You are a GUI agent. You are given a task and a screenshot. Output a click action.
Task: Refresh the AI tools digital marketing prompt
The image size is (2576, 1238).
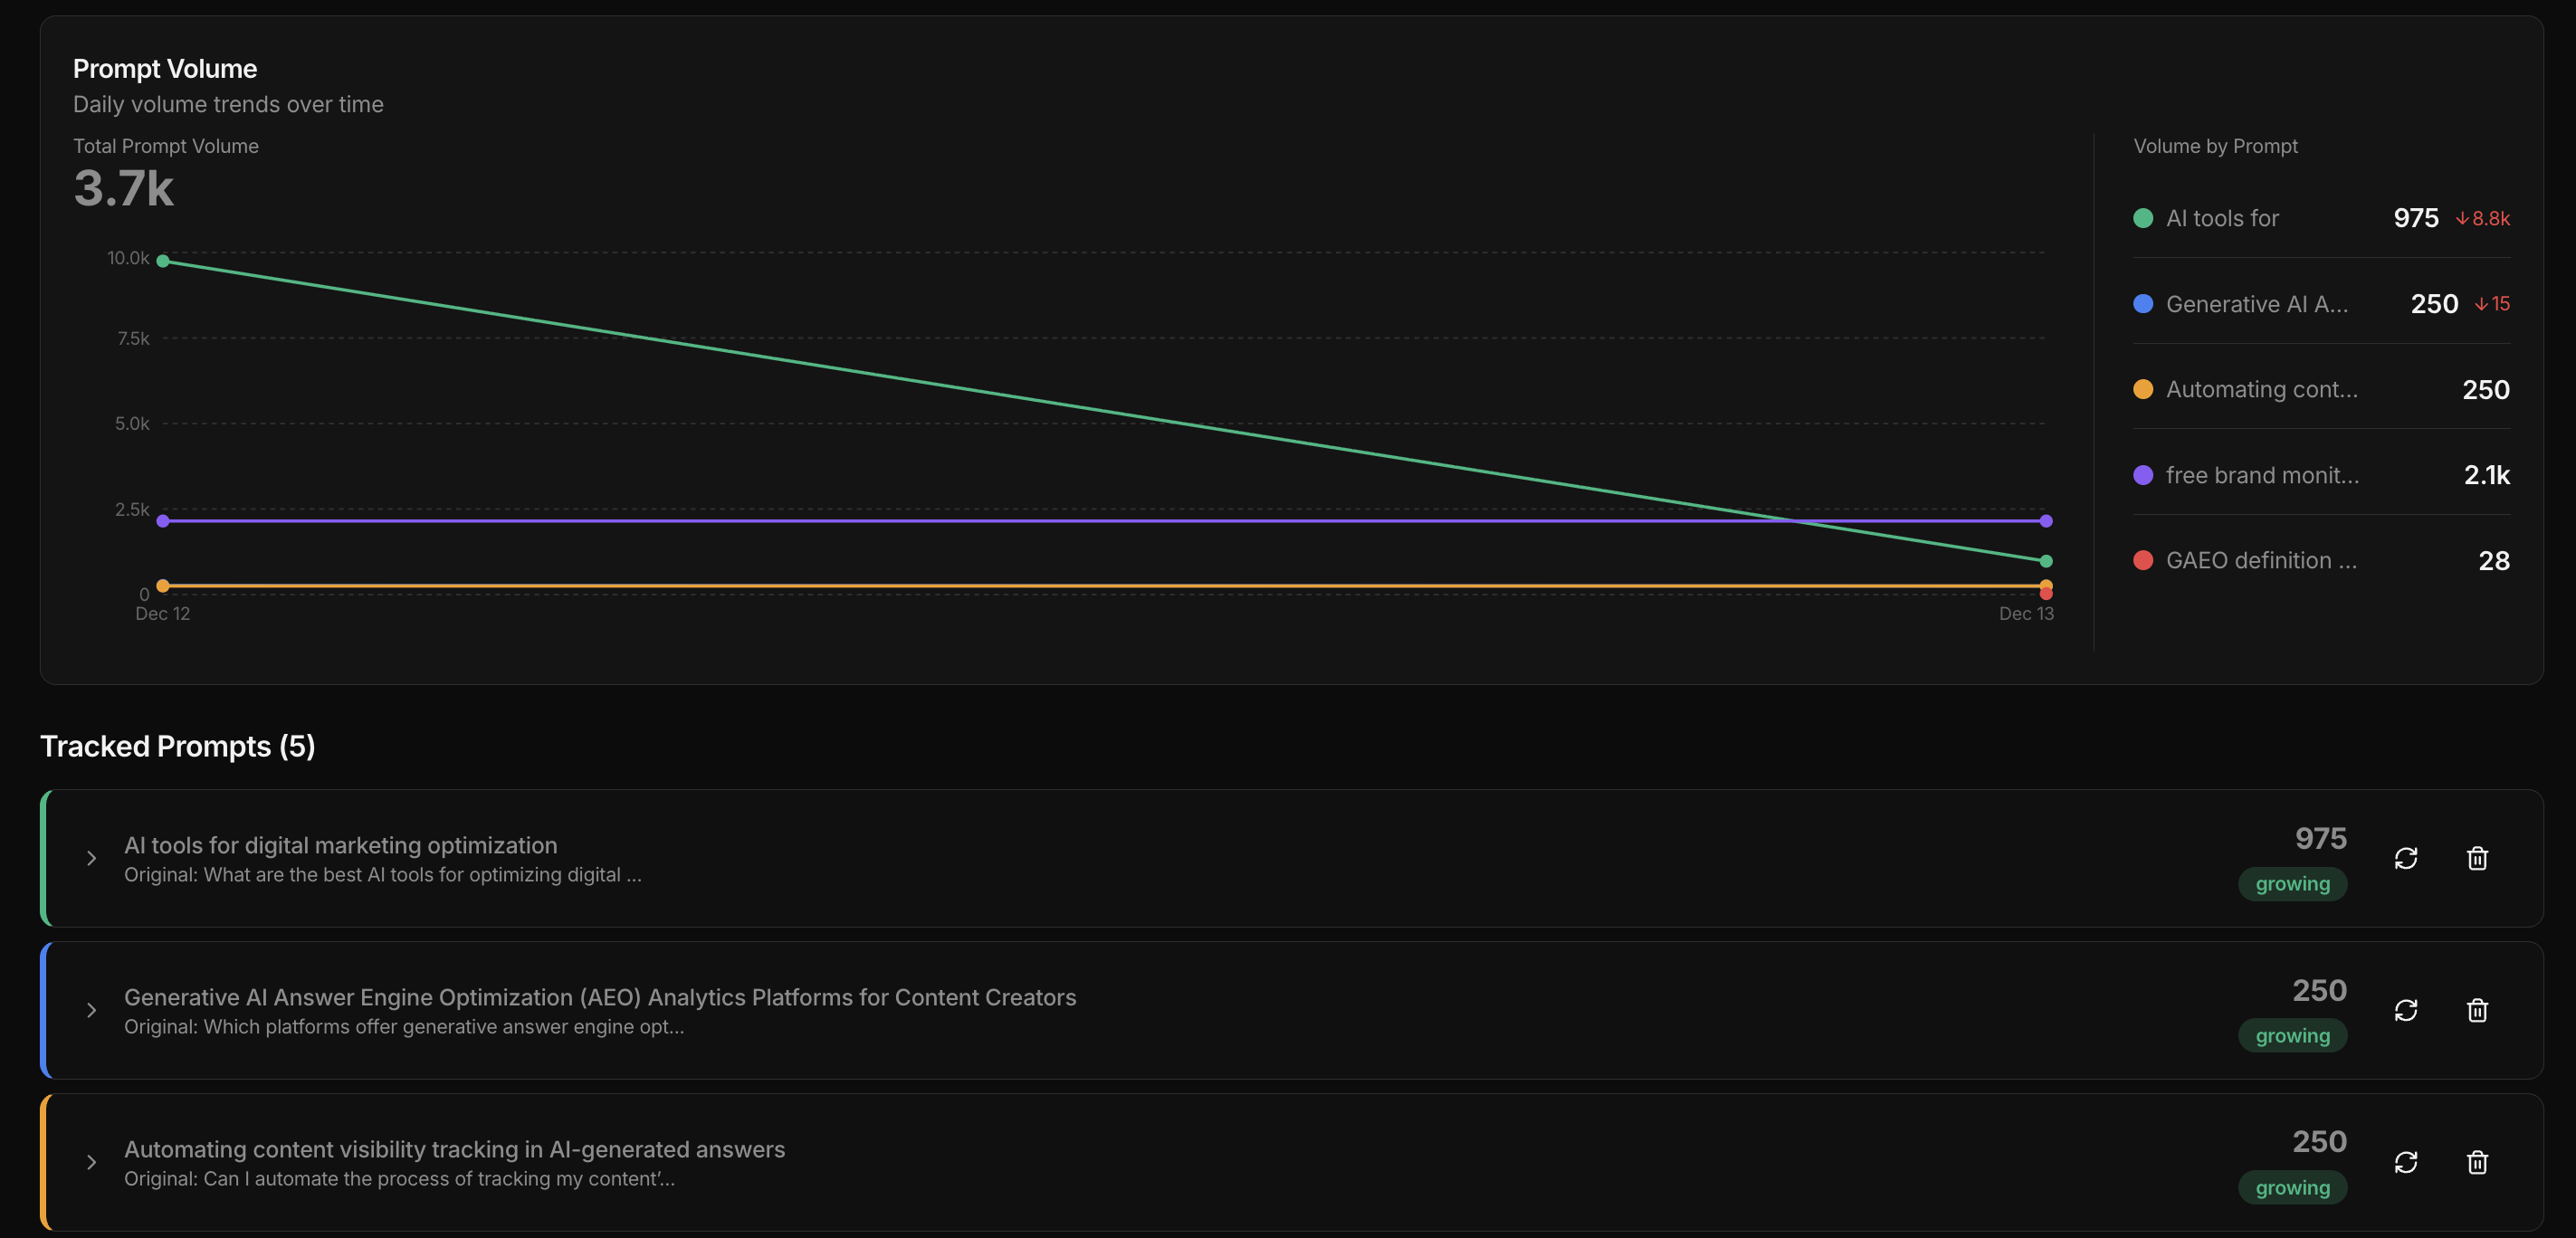point(2405,858)
